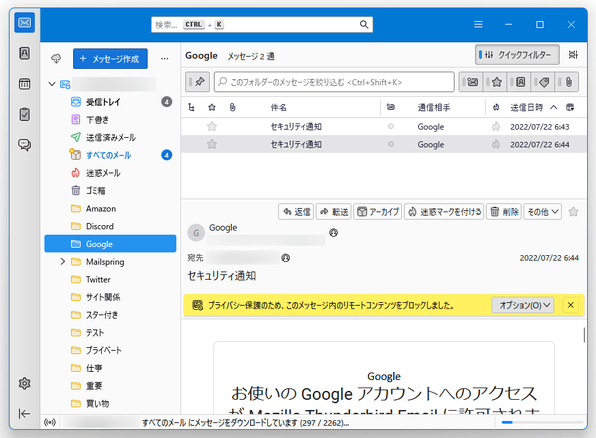Sort by 件名 column header

click(278, 108)
